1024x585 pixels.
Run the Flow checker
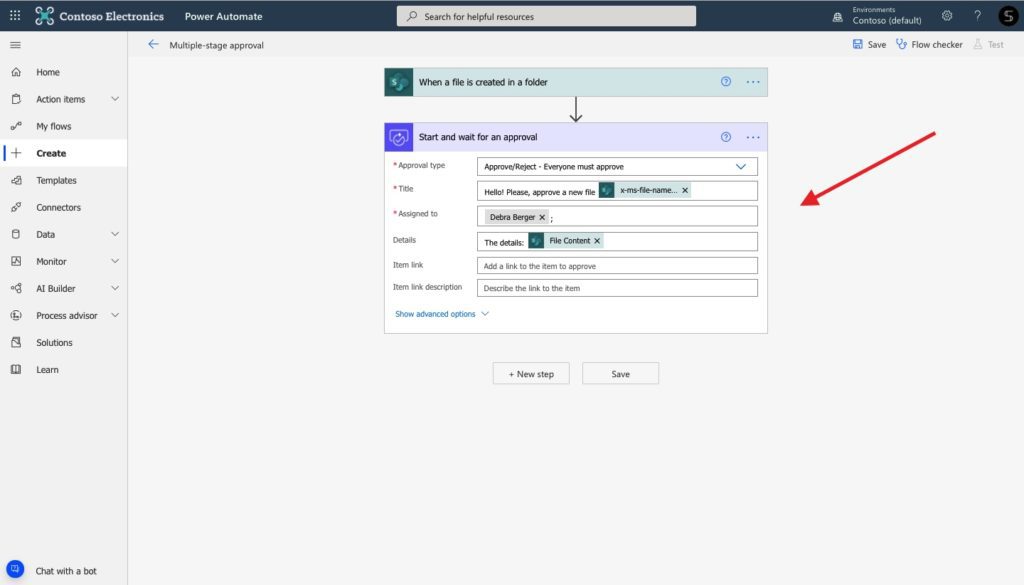coord(929,44)
